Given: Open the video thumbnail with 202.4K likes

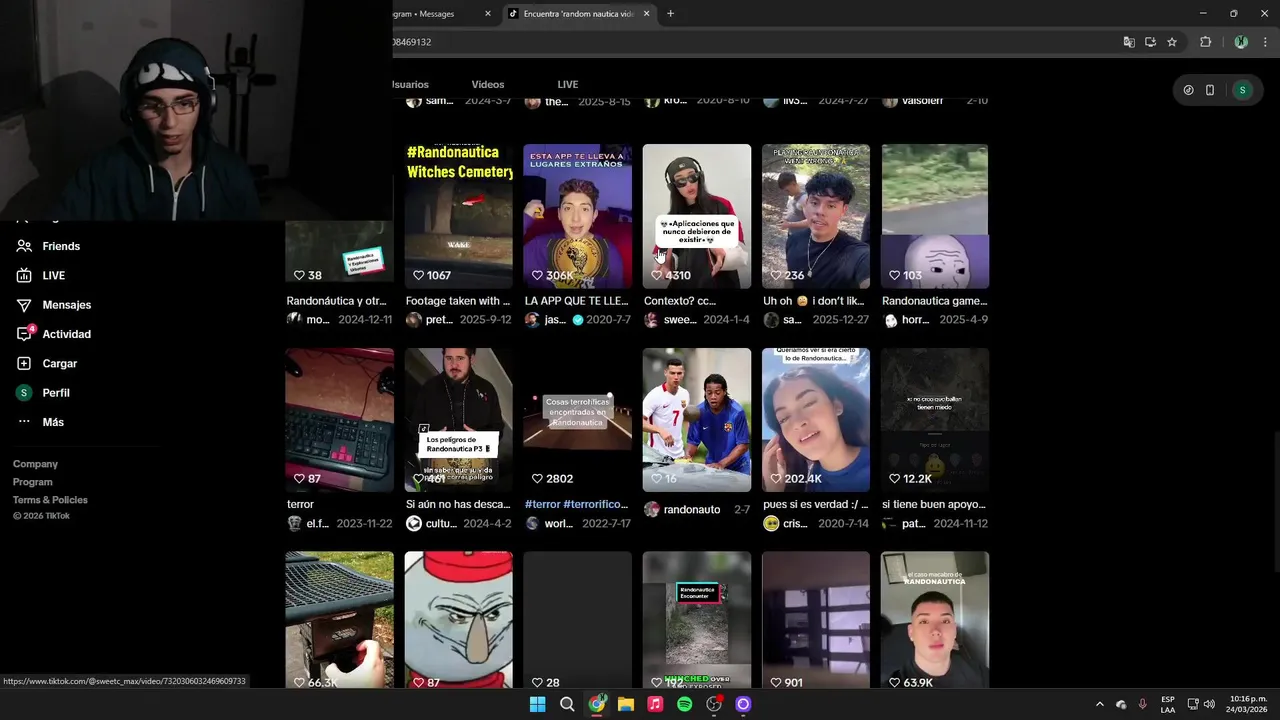Looking at the screenshot, I should coord(816,420).
